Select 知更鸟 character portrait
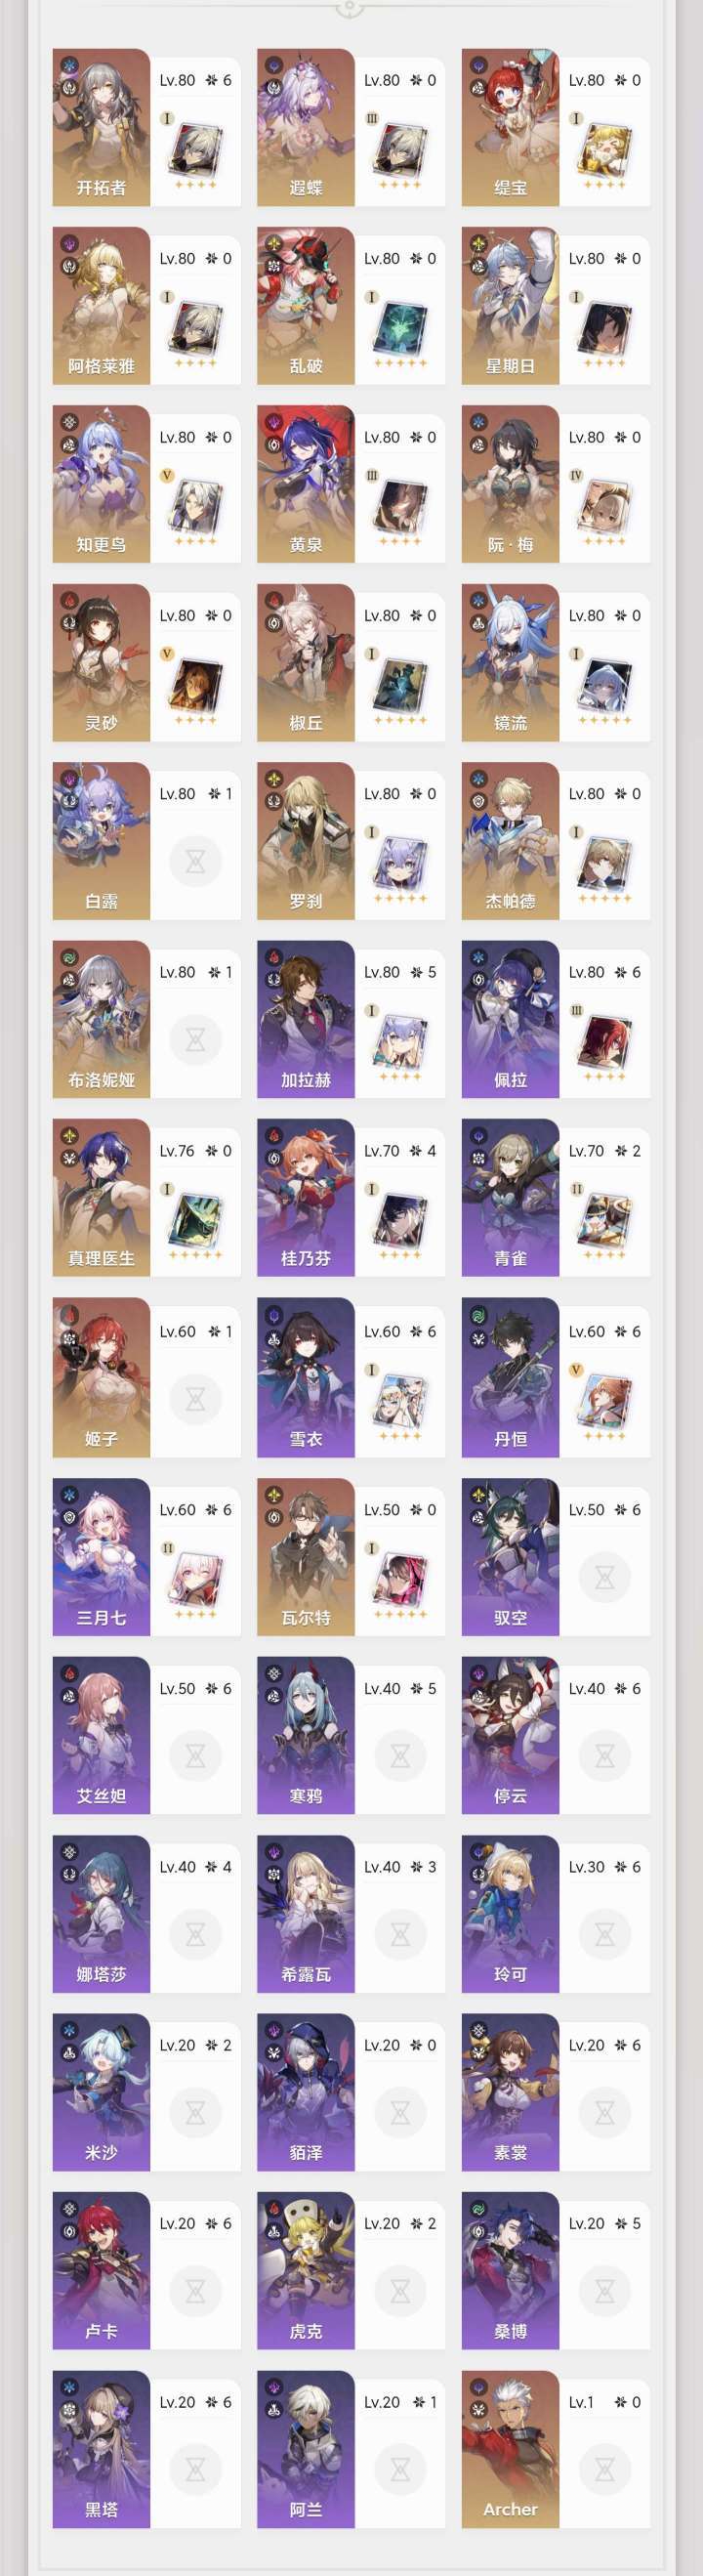Screen dimensions: 703x2576 click(x=101, y=484)
